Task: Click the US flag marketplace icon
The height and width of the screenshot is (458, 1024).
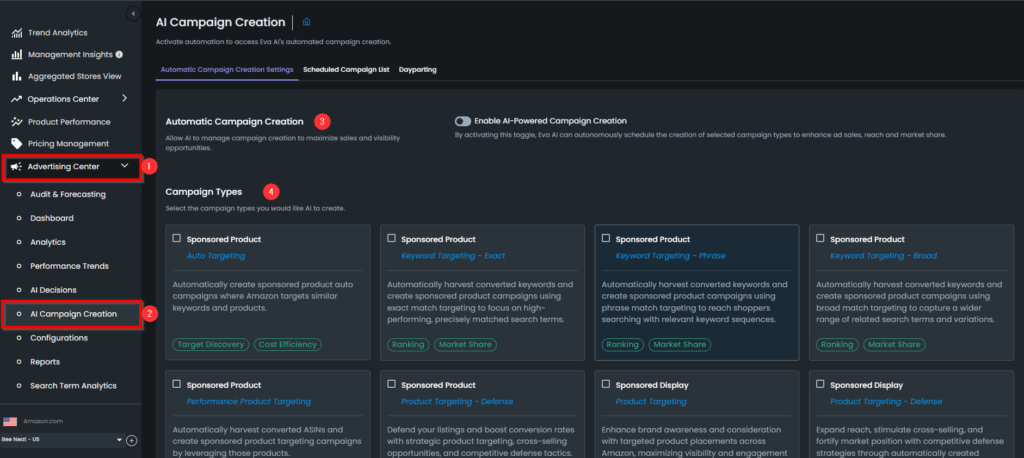Action: click(x=10, y=421)
